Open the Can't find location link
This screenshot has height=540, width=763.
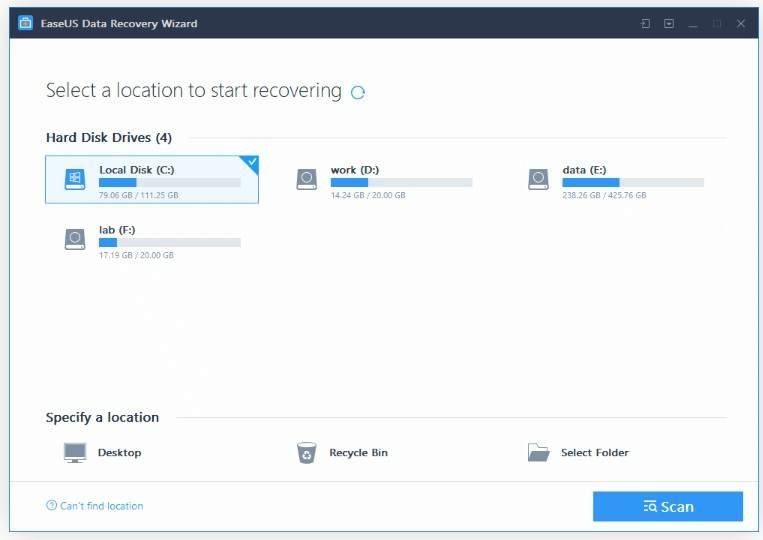(102, 506)
